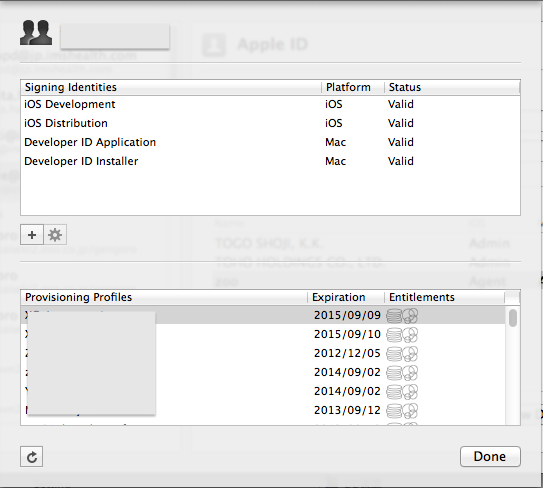The height and width of the screenshot is (488, 543).
Task: Sort by the Expiration column header
Action: 346,297
